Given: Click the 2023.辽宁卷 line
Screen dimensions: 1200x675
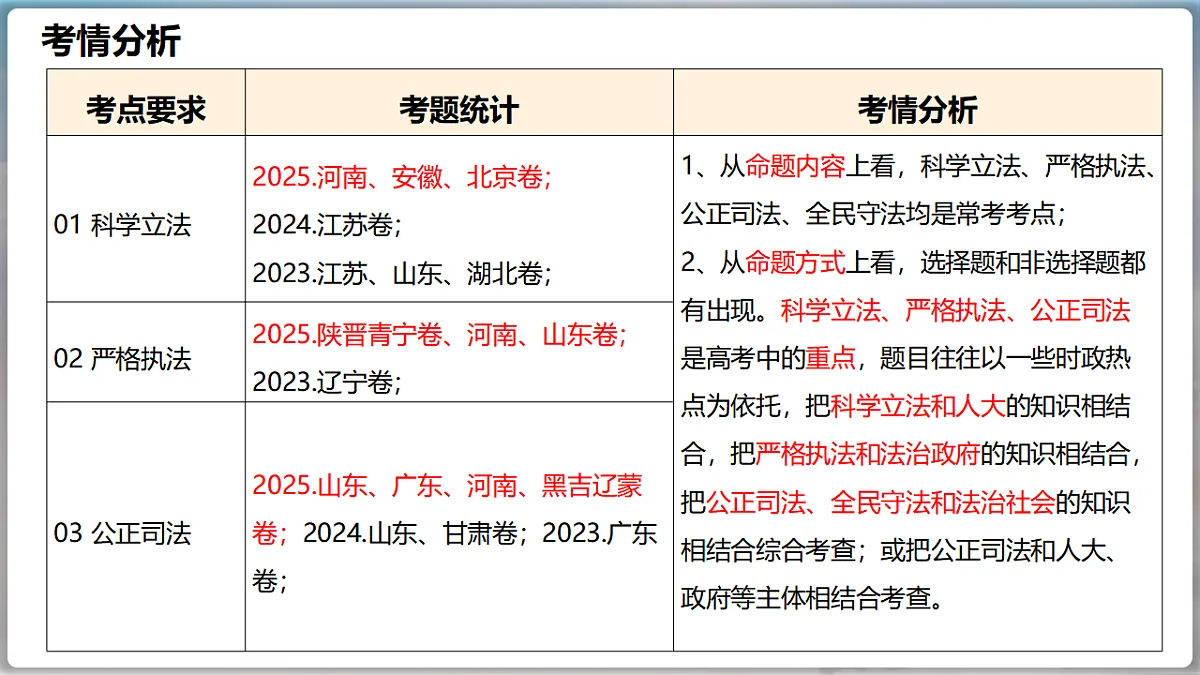Looking at the screenshot, I should click(x=327, y=382).
